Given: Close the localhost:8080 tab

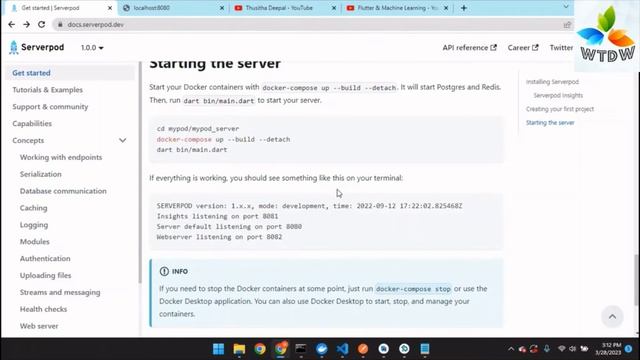Looking at the screenshot, I should pos(222,8).
